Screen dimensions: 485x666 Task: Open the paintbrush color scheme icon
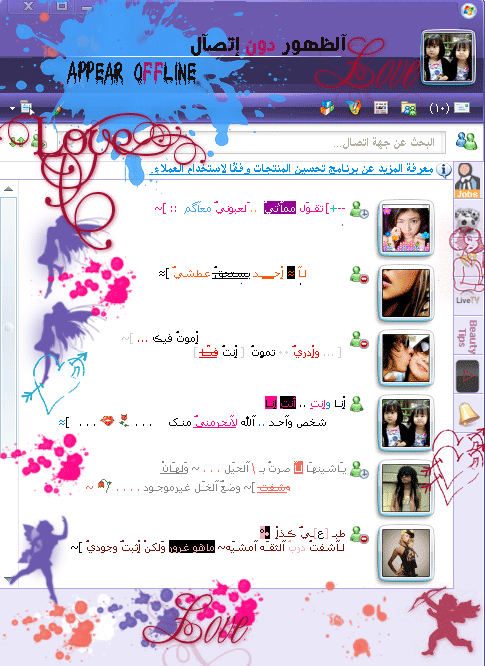pyautogui.click(x=57, y=110)
